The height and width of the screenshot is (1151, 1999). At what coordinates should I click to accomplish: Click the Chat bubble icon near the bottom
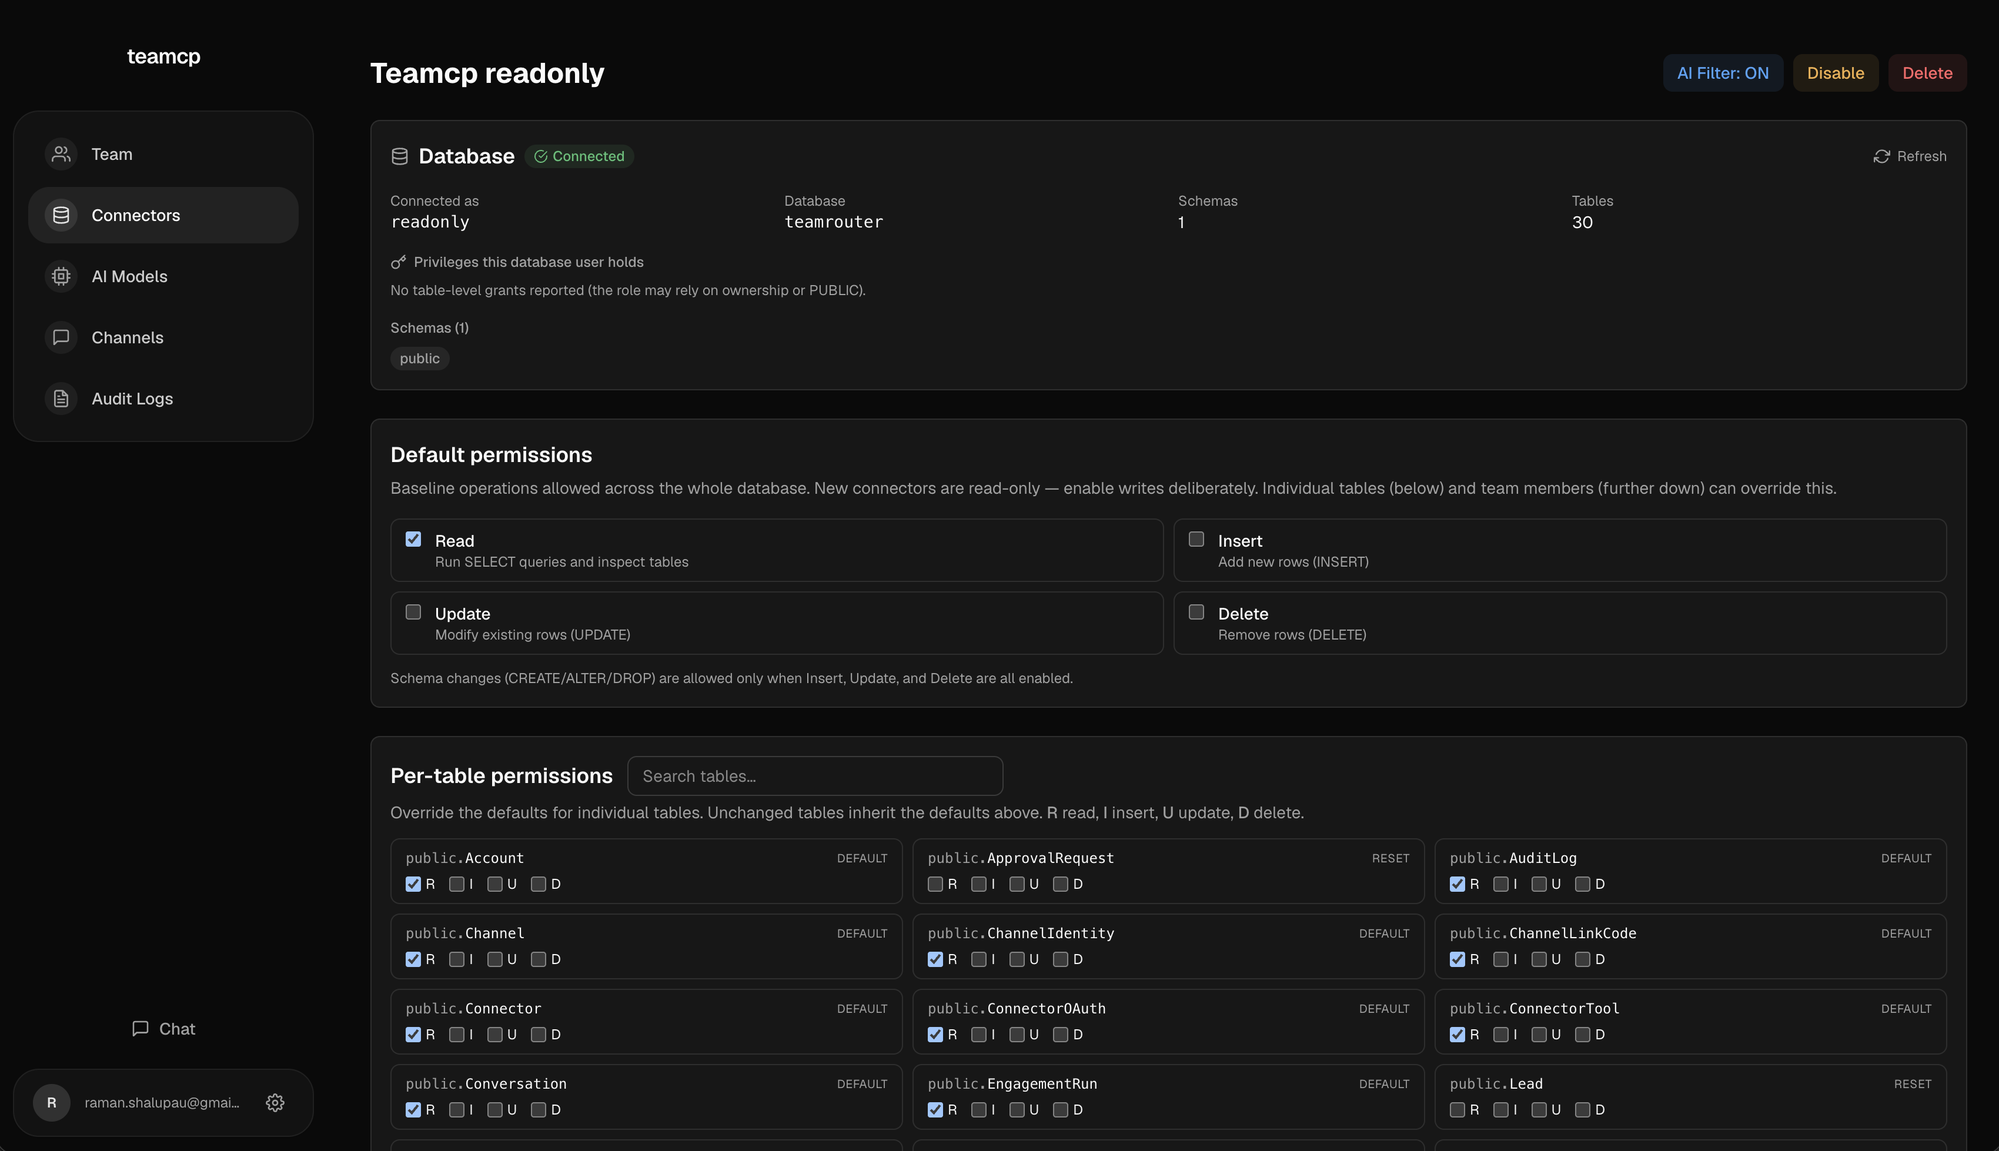140,1028
